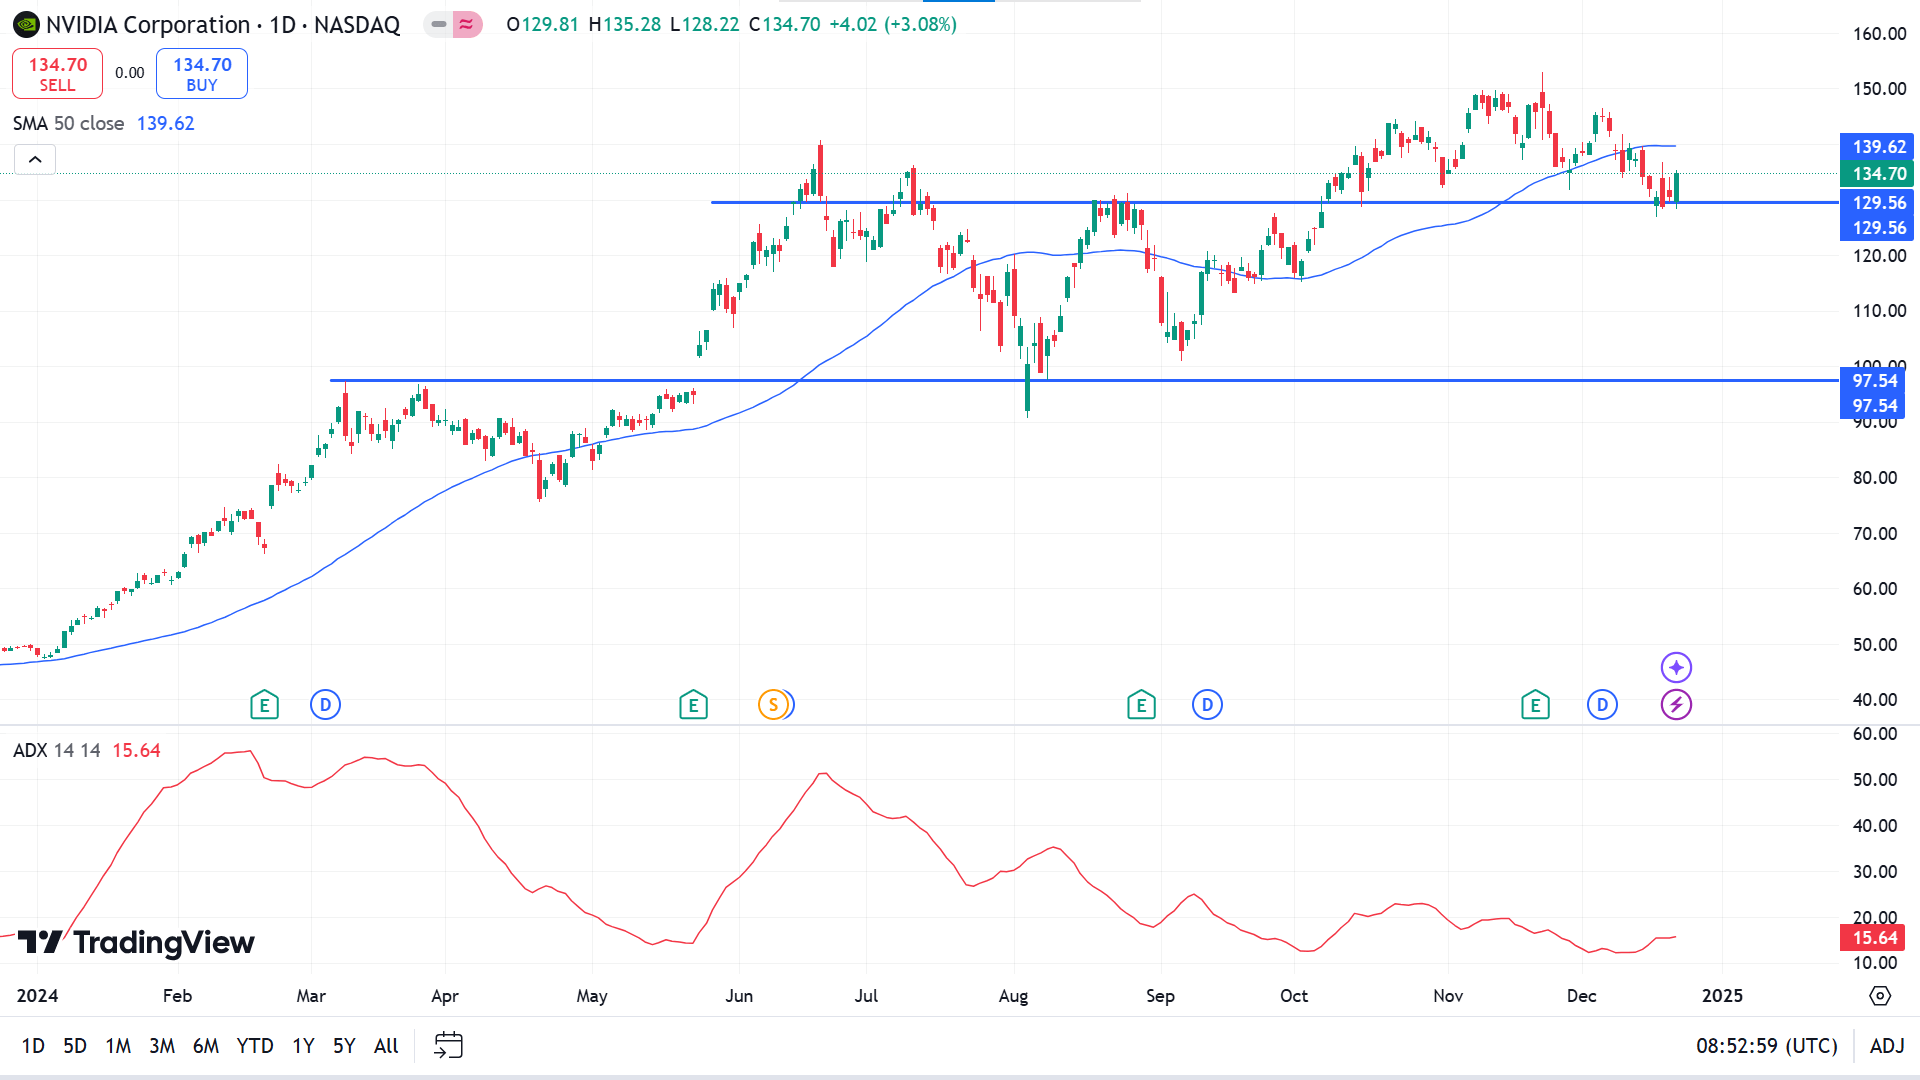1920x1080 pixels.
Task: Select the 6M time range
Action: tap(206, 1045)
